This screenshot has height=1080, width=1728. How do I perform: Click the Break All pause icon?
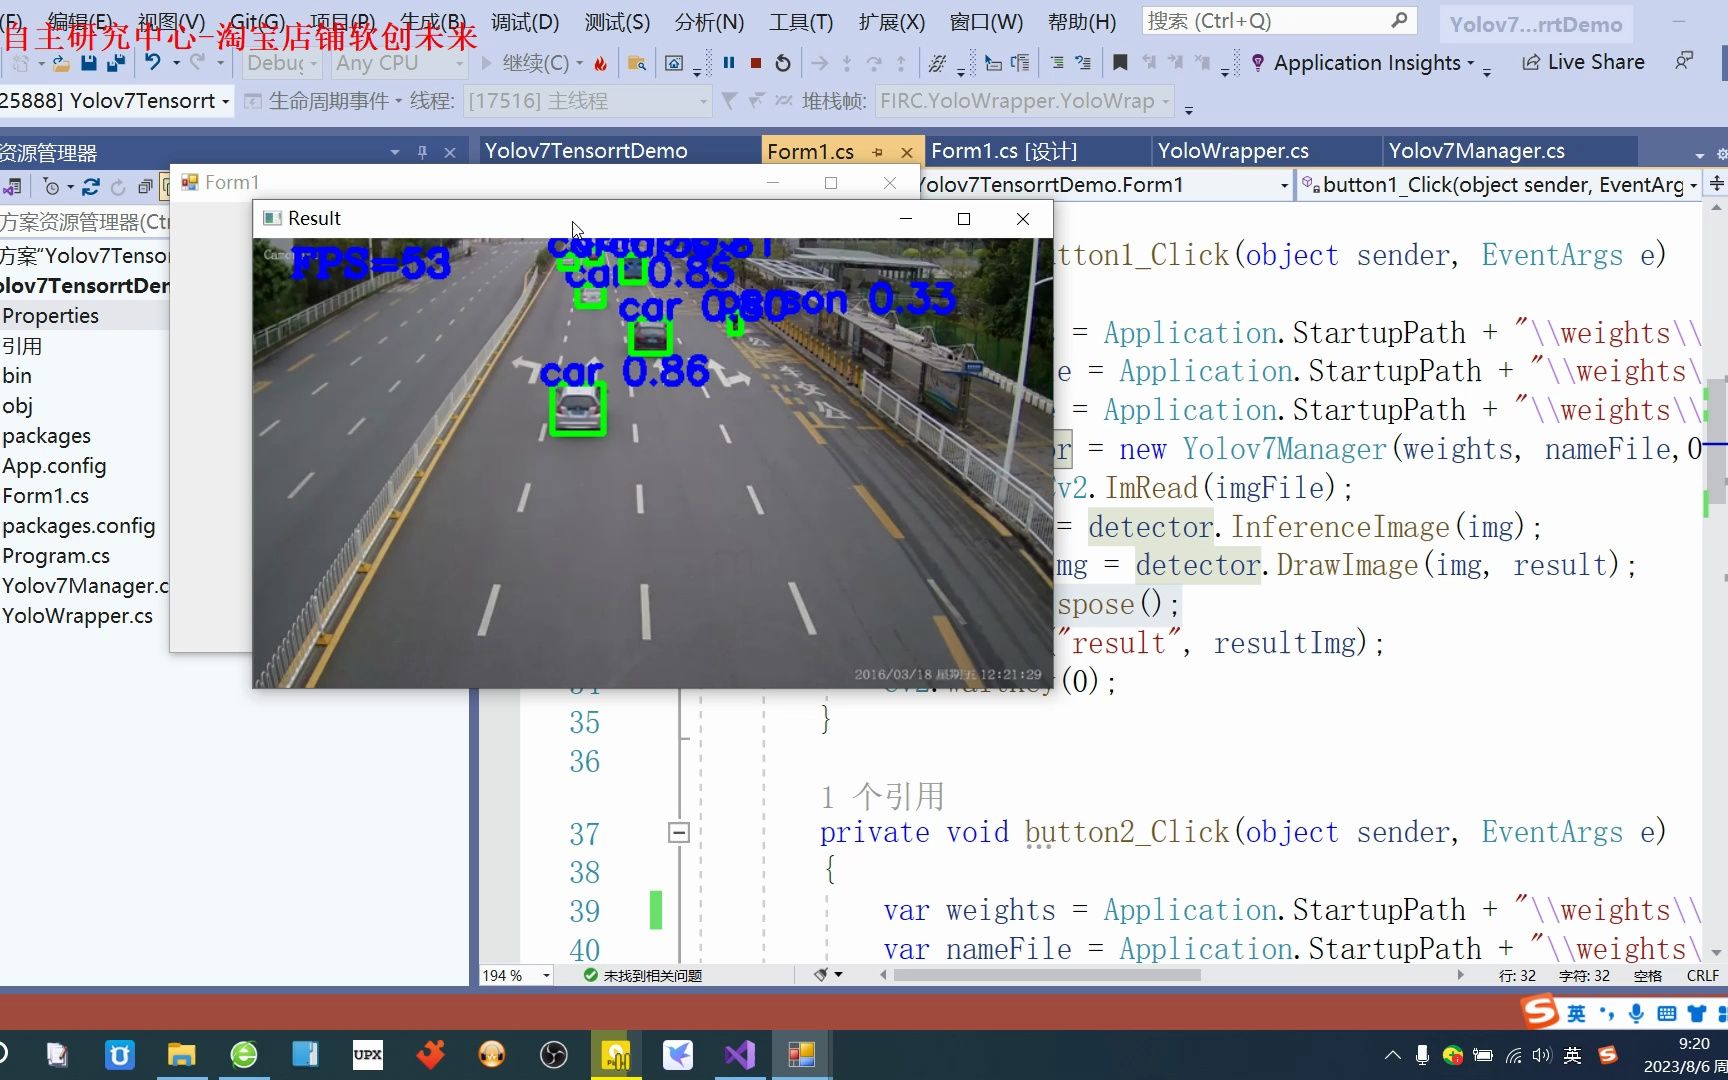728,62
